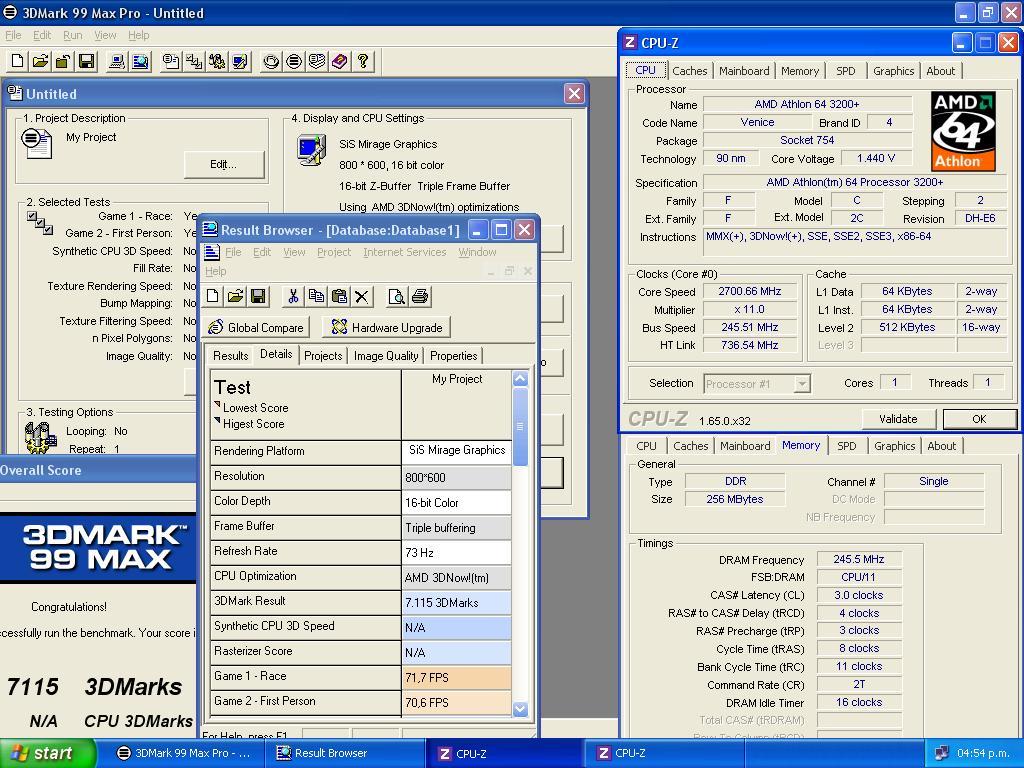The width and height of the screenshot is (1024, 768).
Task: Open Processor #1 selection dropdown in CPU-Z
Action: click(802, 384)
